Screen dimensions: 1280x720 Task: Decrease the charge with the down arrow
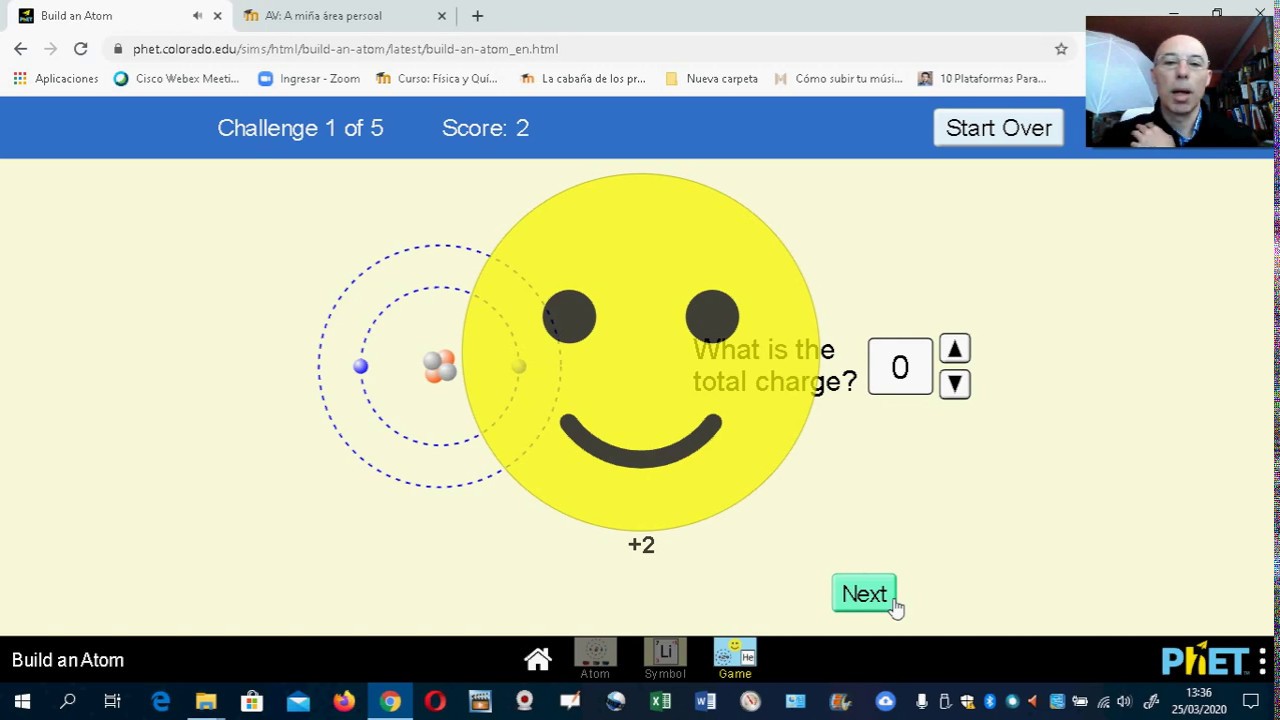point(955,384)
